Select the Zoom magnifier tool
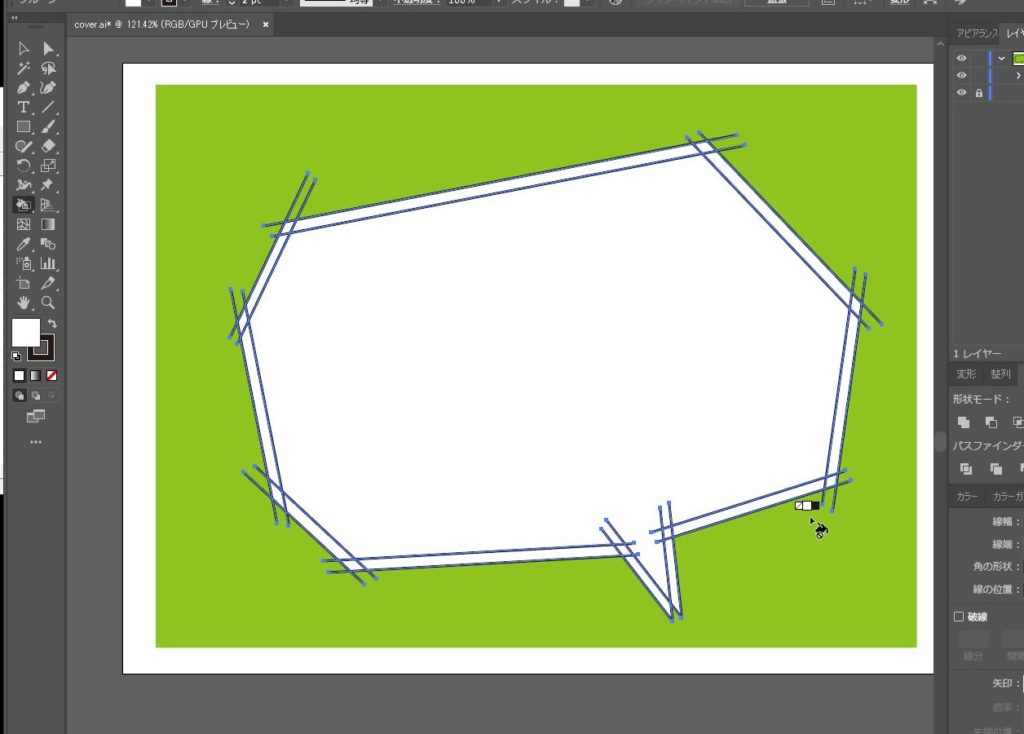This screenshot has width=1024, height=734. tap(48, 302)
